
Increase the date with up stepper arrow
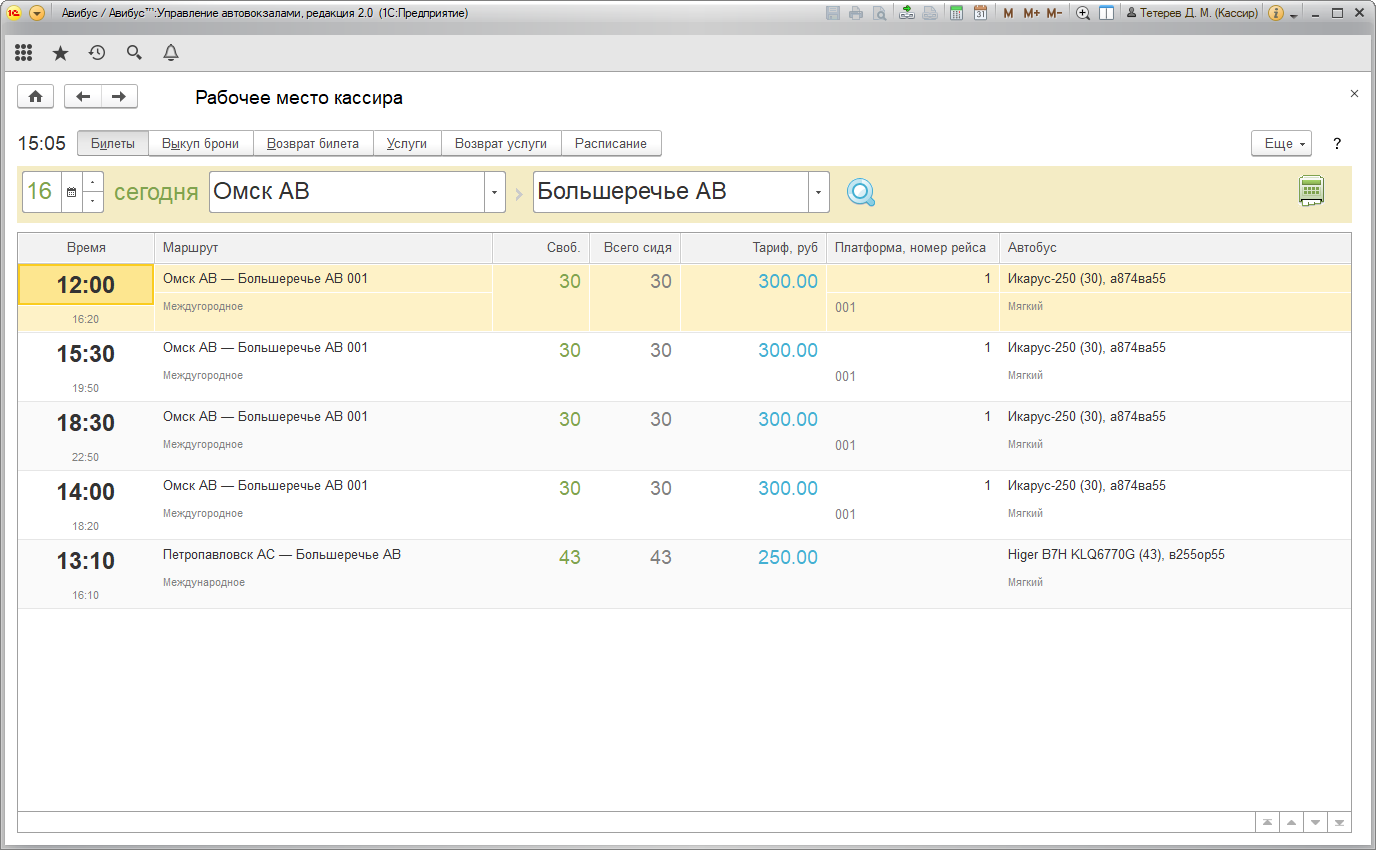point(92,182)
